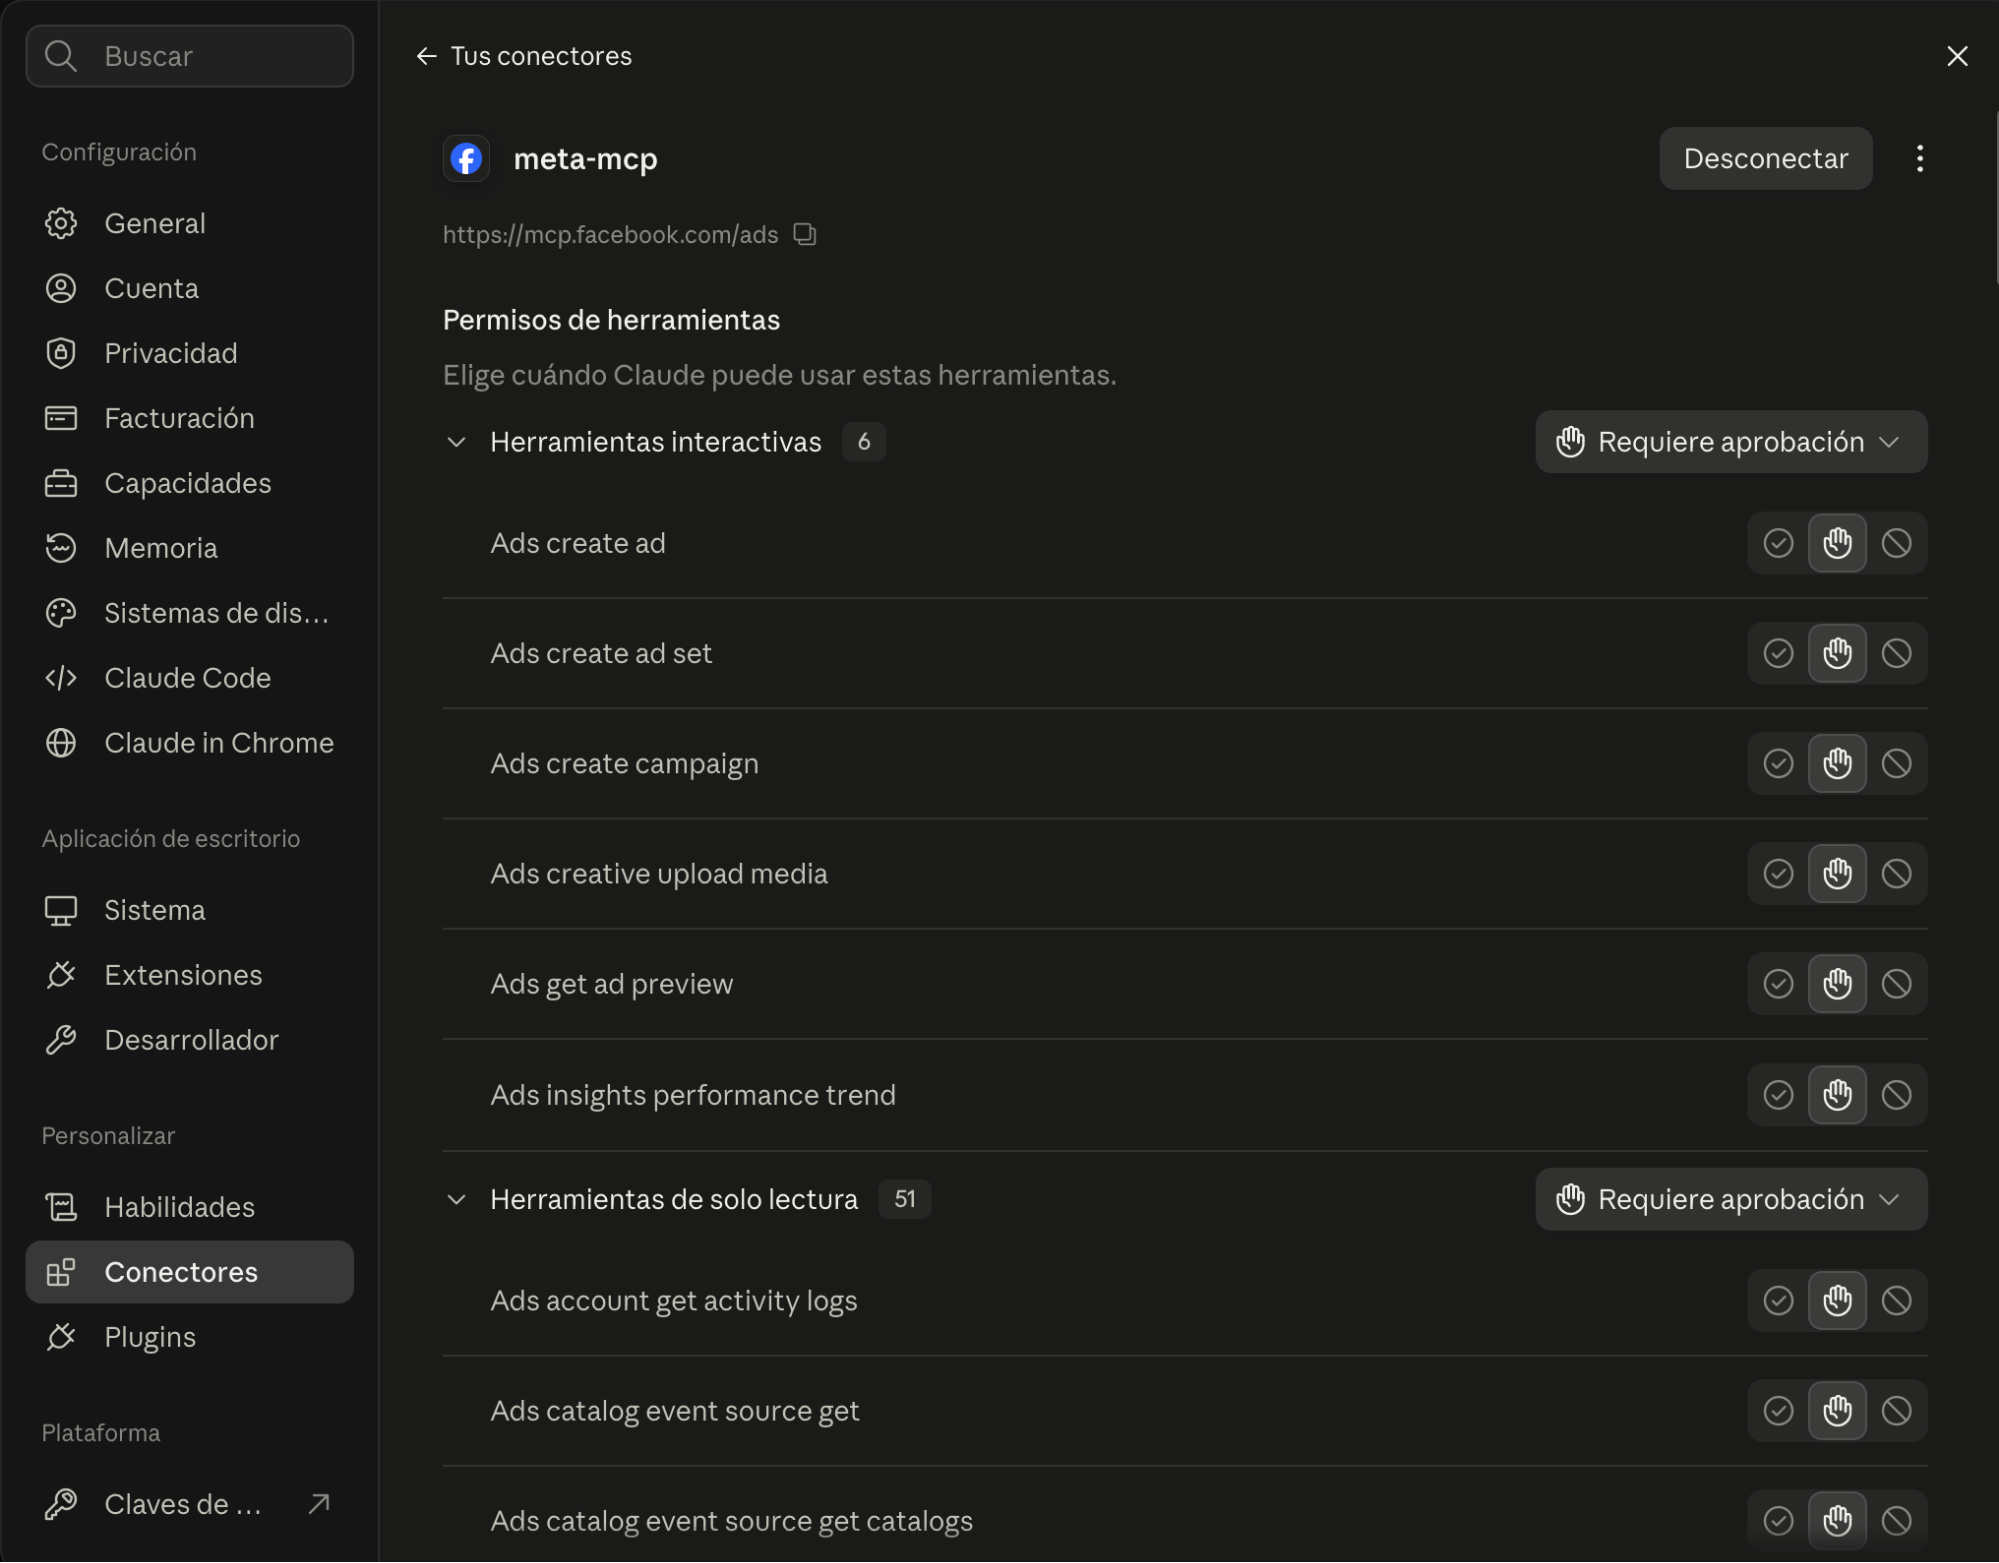Switch to Memoria settings
This screenshot has width=1999, height=1563.
coord(189,548)
